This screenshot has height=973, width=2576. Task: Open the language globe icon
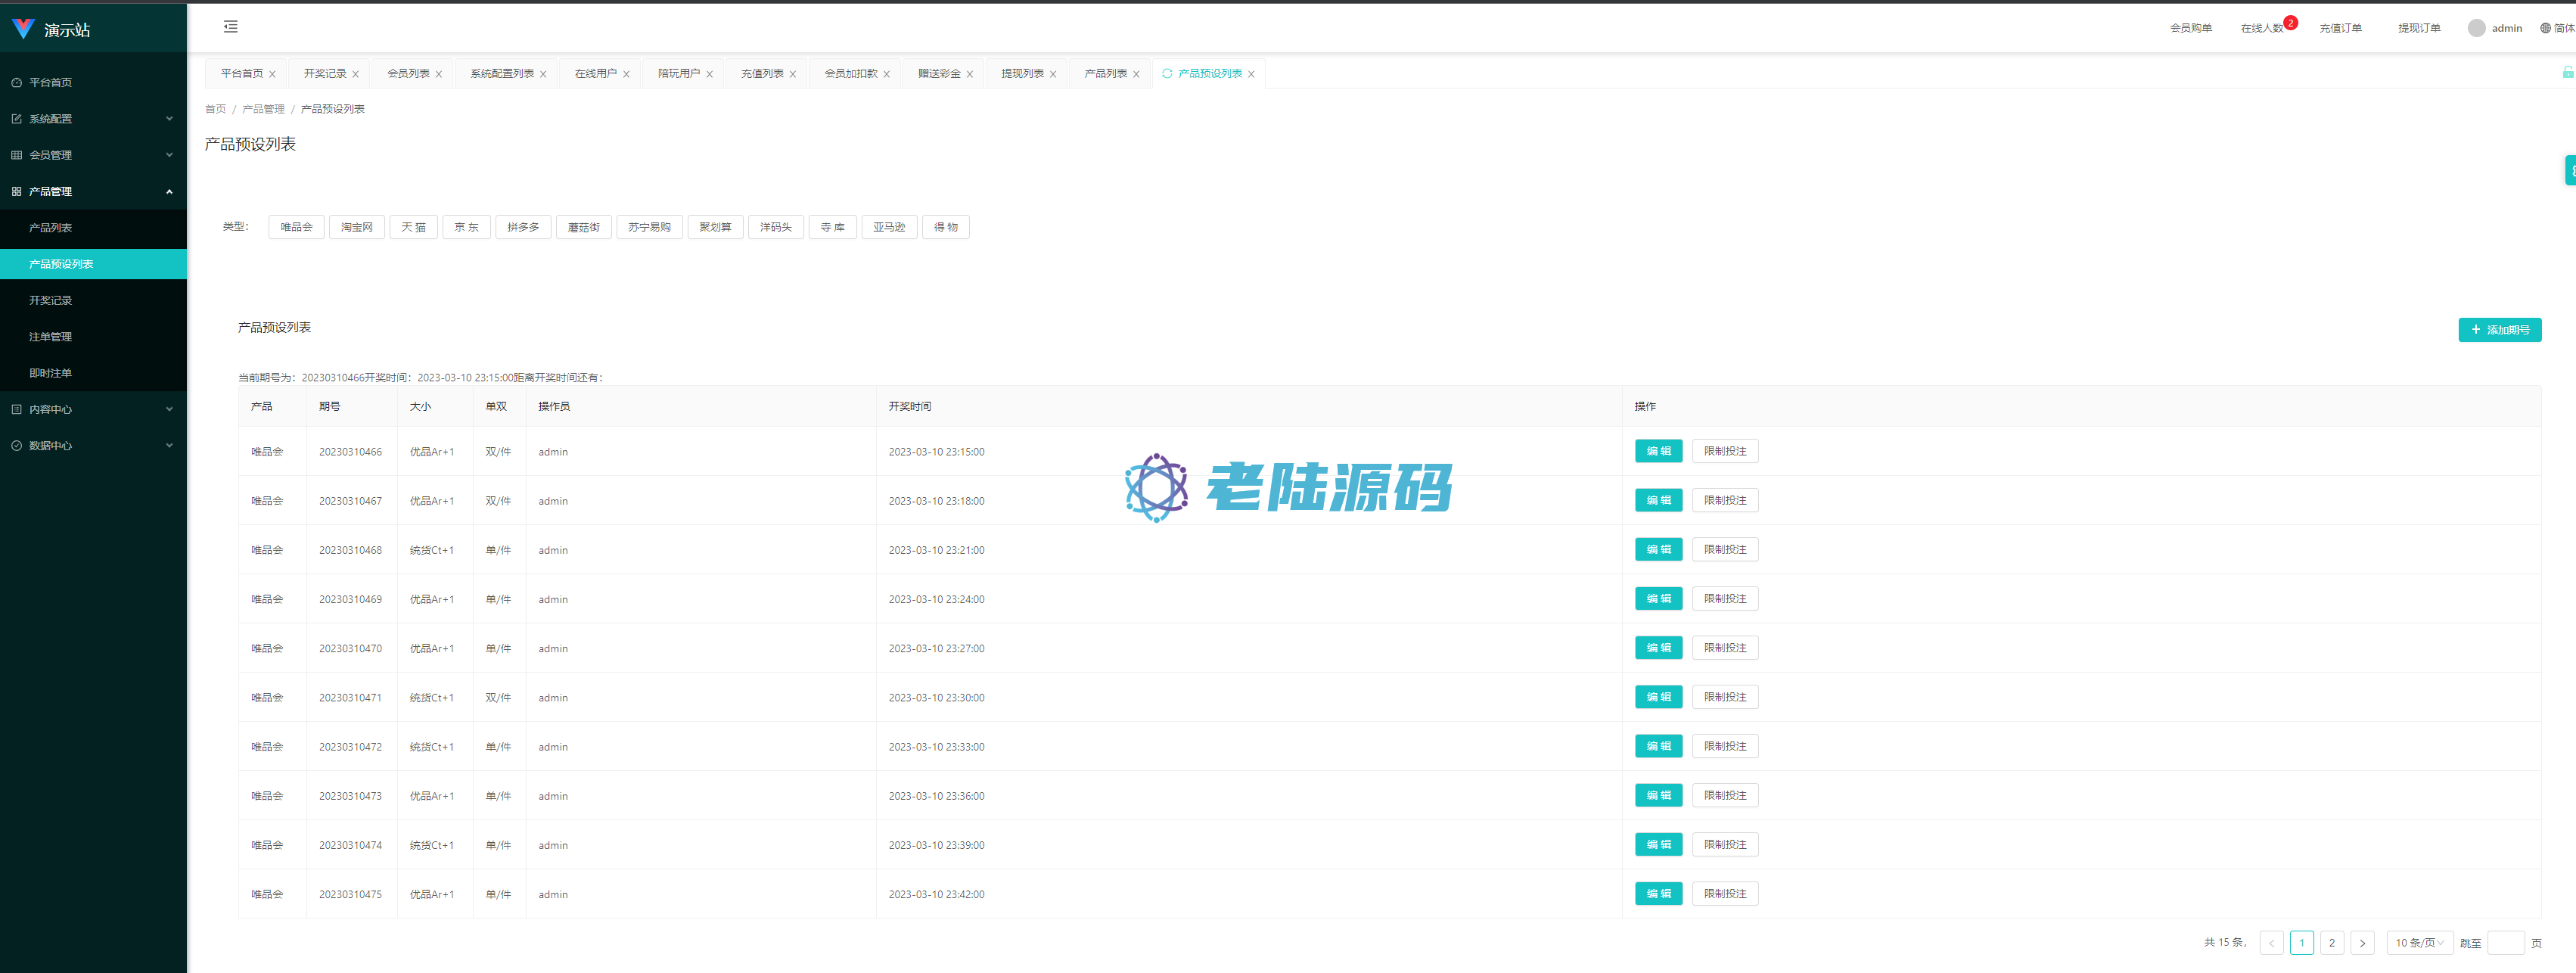(x=2545, y=28)
